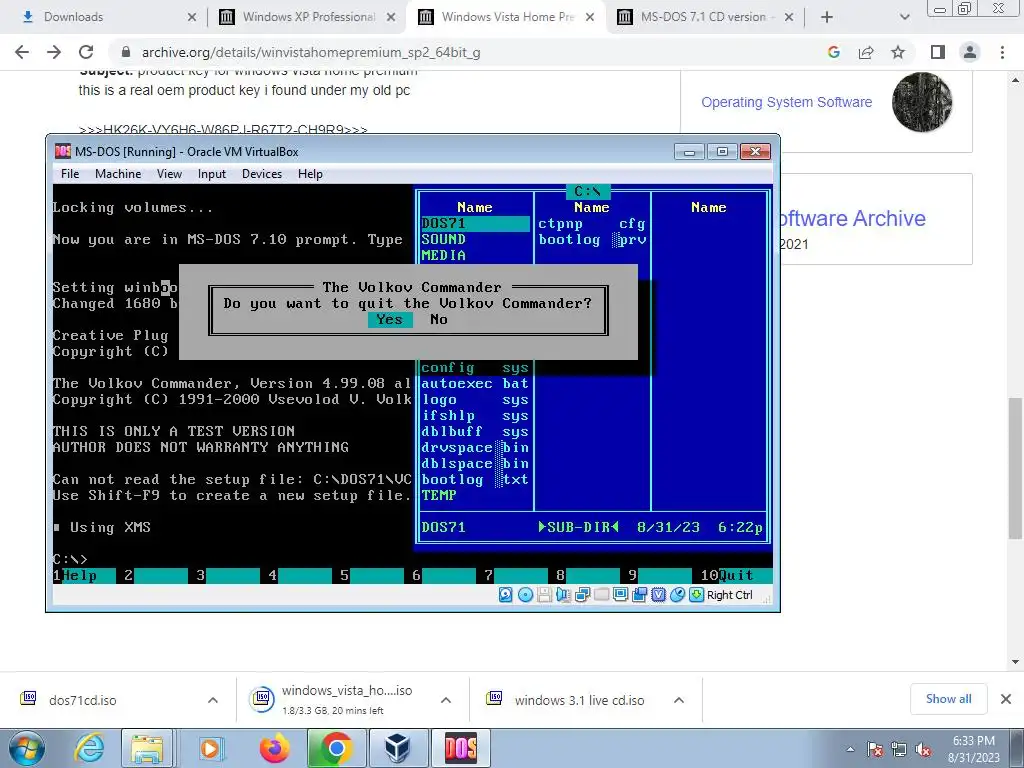
Task: Switch to the Windows XP Professional tab
Action: point(307,17)
